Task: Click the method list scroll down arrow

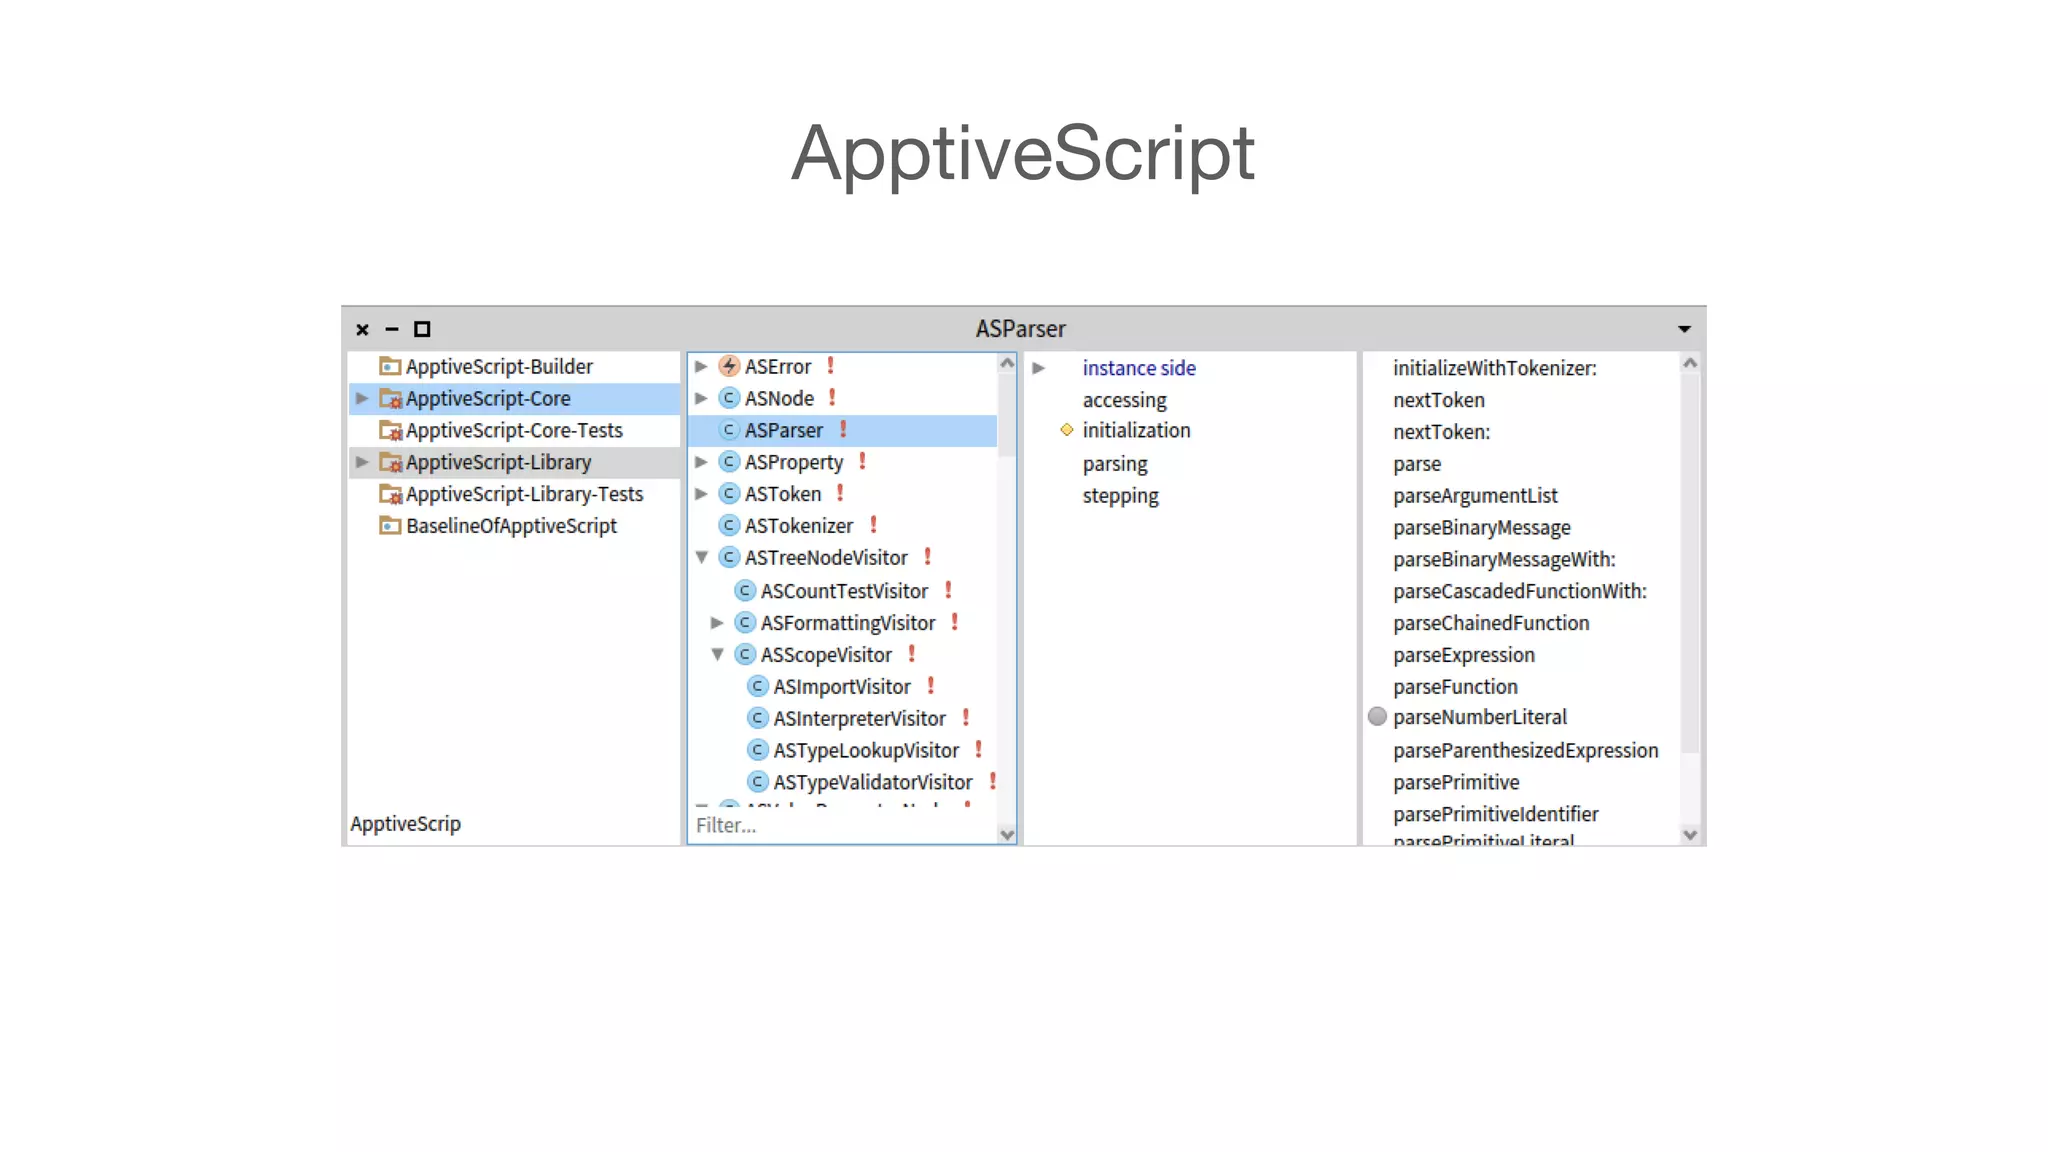Action: click(1690, 835)
